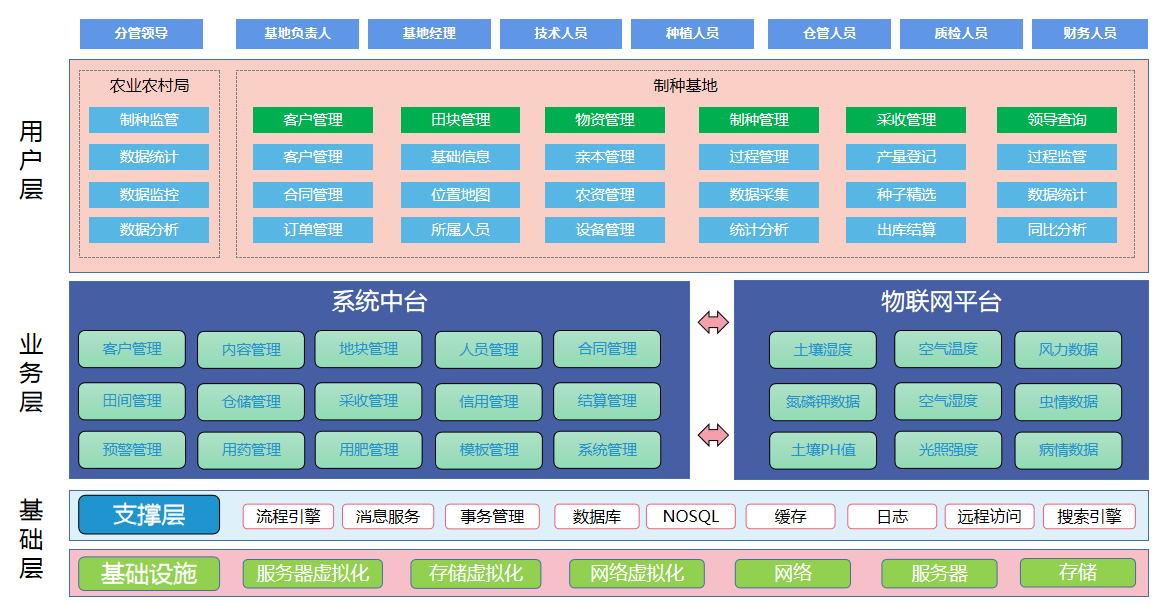Open 预警管理 in 系统中台

click(131, 449)
